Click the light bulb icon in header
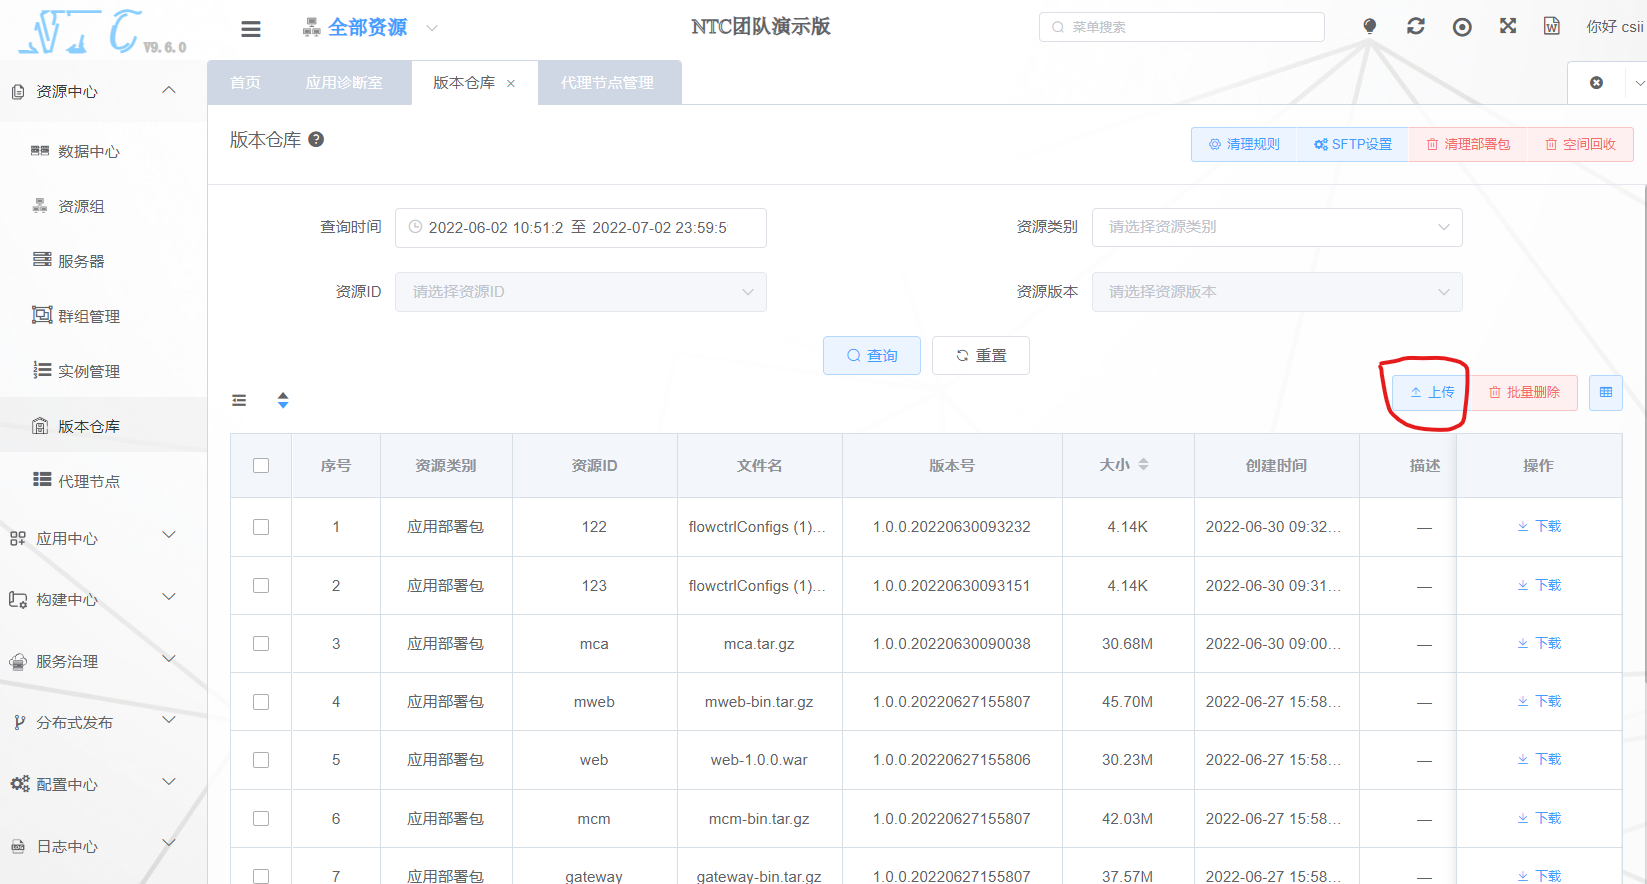Screen dimensions: 1647x884 pyautogui.click(x=1370, y=27)
